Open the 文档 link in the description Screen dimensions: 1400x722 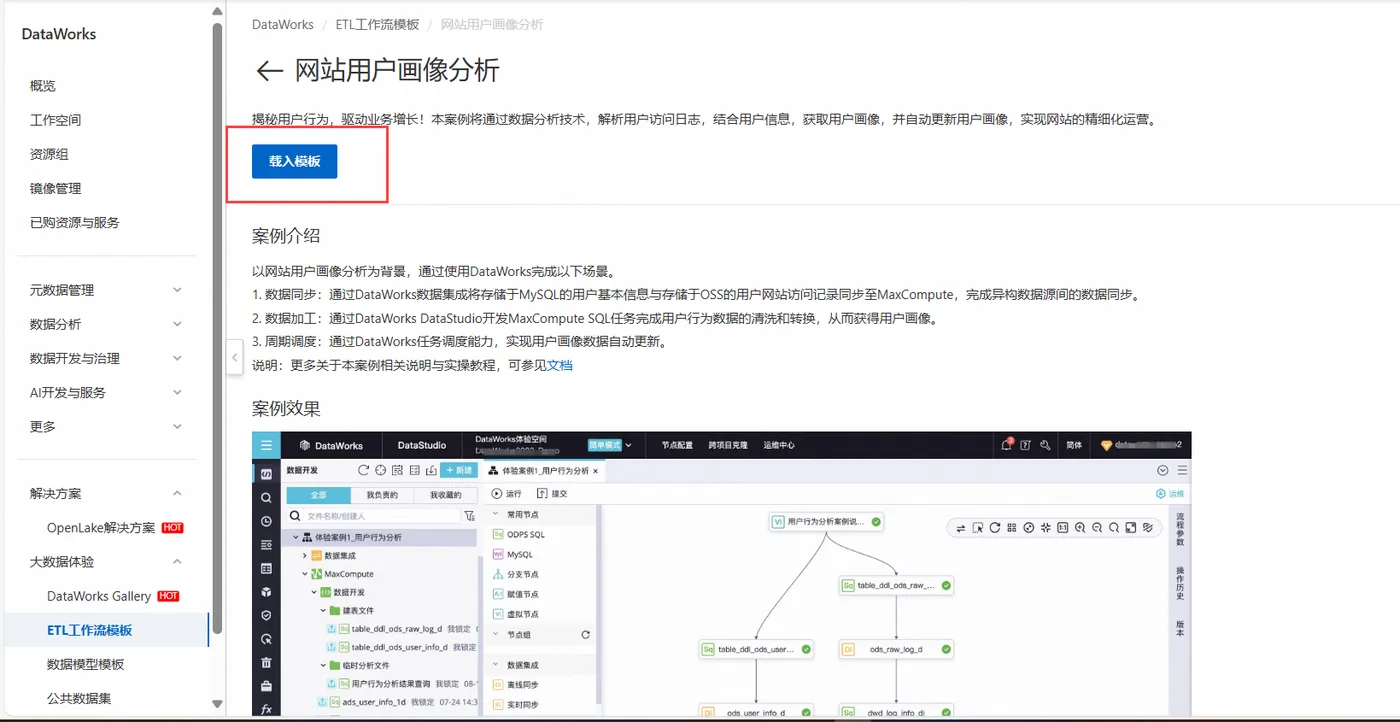(x=560, y=365)
